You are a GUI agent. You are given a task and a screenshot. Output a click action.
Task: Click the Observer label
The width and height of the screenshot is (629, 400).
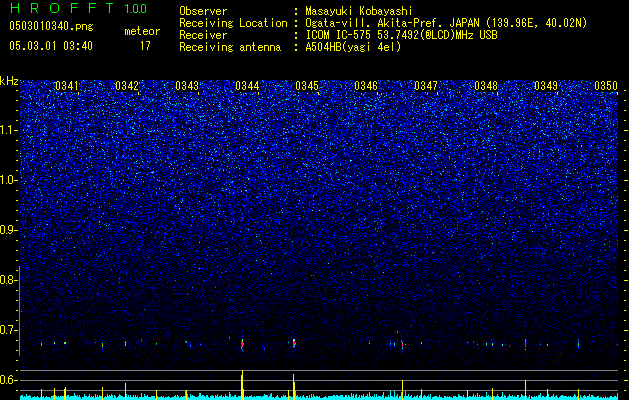pyautogui.click(x=203, y=11)
